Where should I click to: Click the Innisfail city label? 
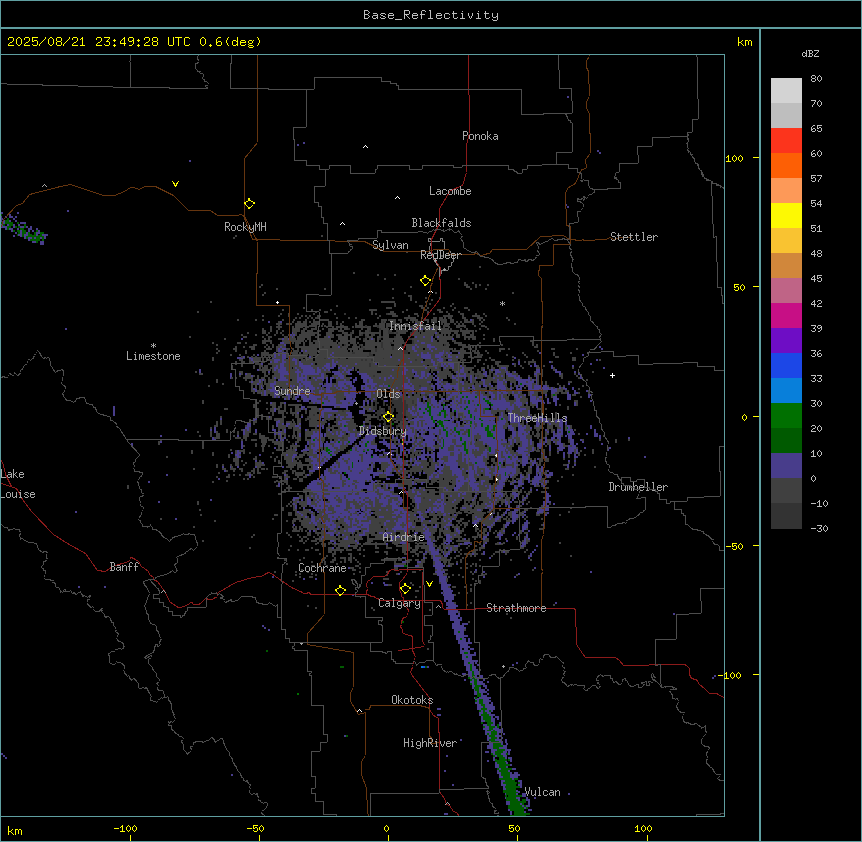415,326
